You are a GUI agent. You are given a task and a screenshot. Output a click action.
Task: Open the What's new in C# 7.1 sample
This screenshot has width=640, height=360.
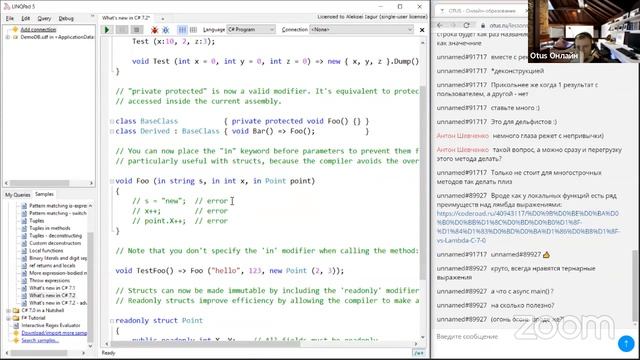52,288
